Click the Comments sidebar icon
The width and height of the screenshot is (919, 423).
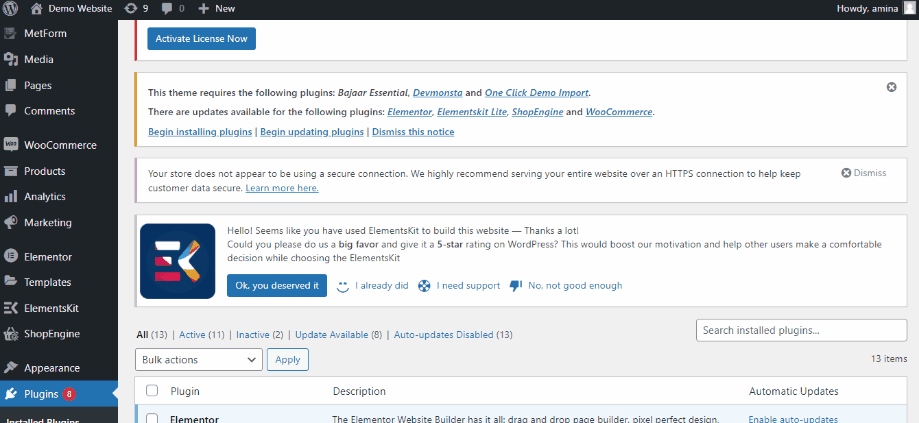(x=10, y=111)
